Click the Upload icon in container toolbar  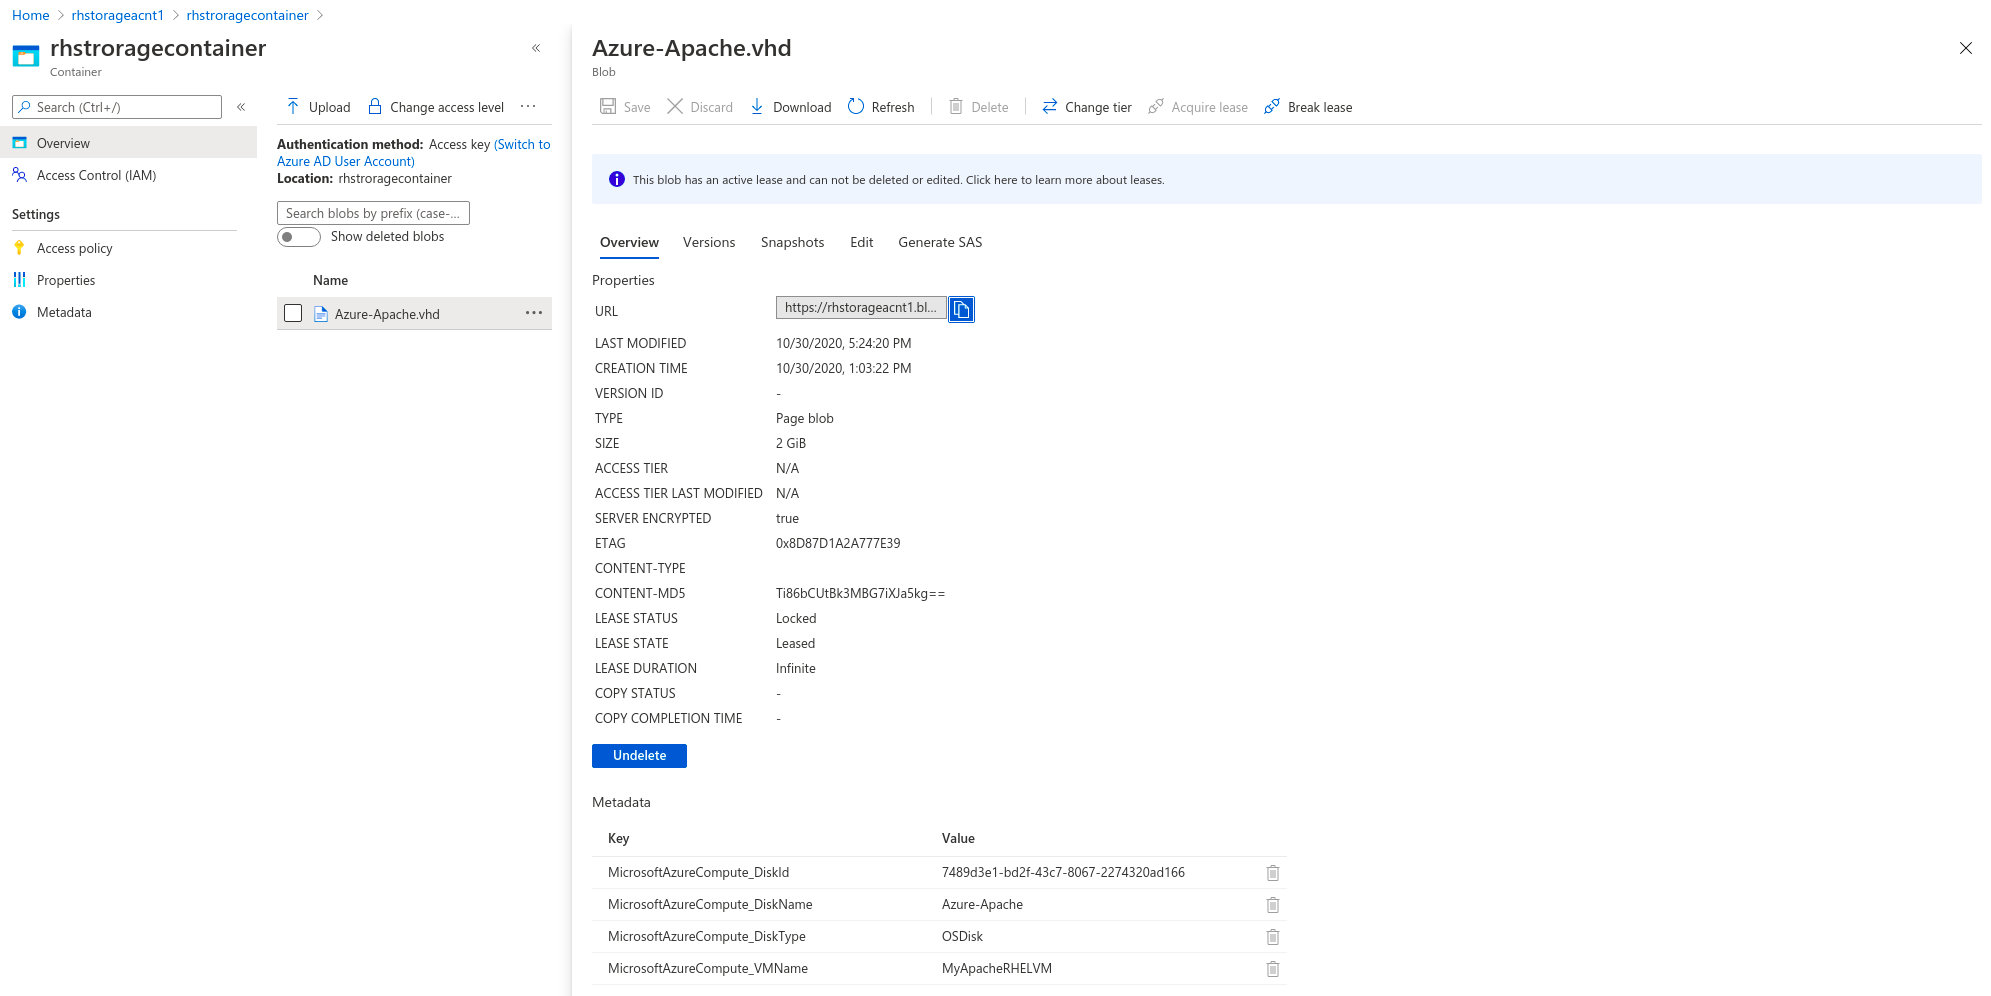(293, 107)
